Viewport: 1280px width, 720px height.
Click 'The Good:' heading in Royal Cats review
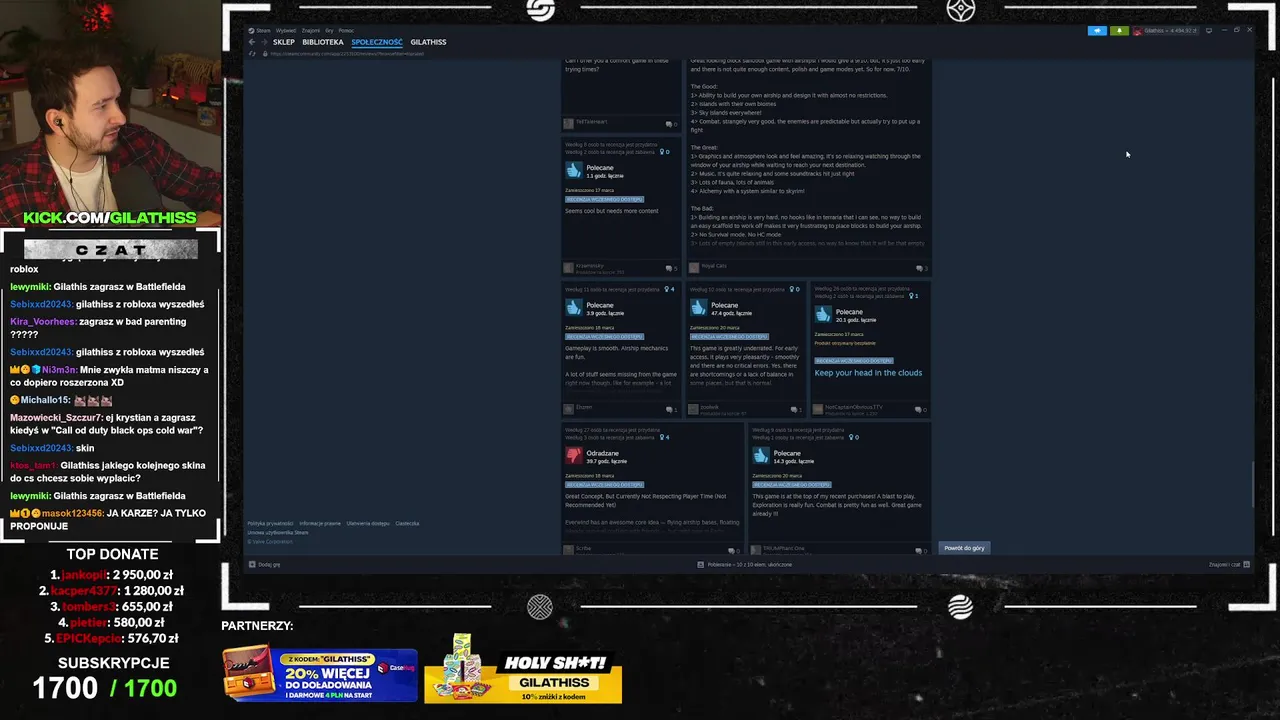click(704, 87)
